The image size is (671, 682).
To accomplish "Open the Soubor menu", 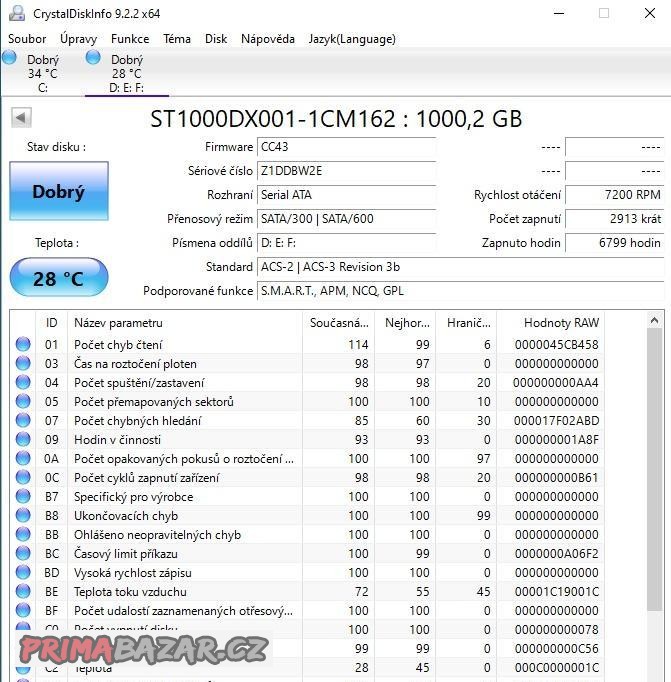I will (27, 39).
